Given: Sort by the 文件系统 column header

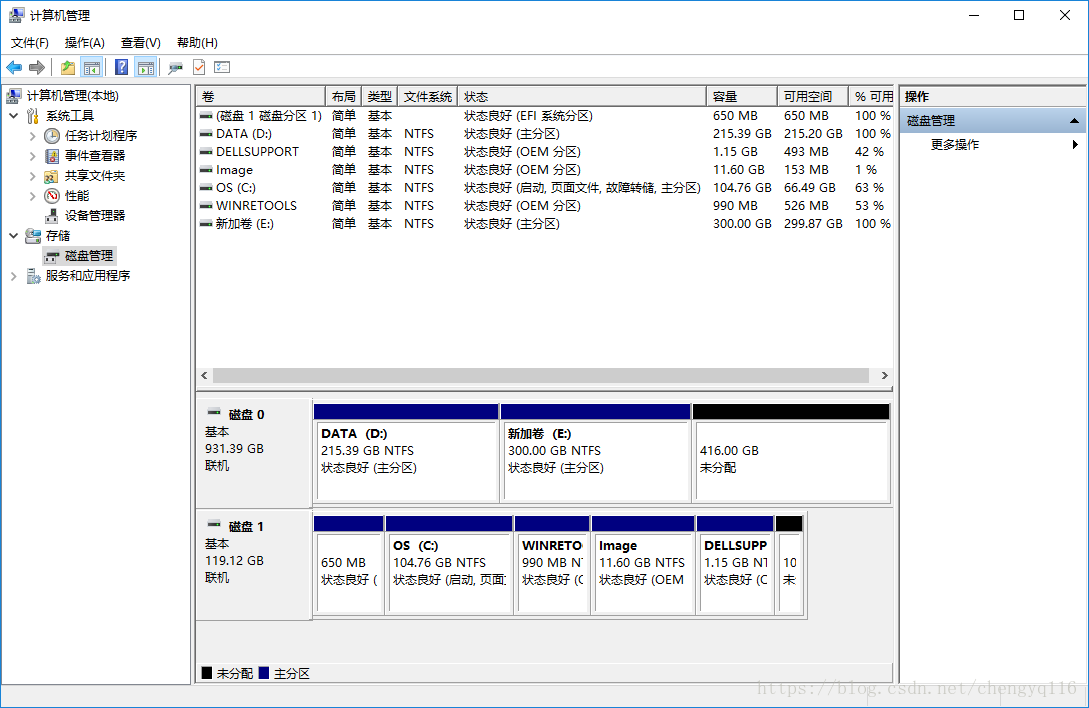Looking at the screenshot, I should (428, 97).
